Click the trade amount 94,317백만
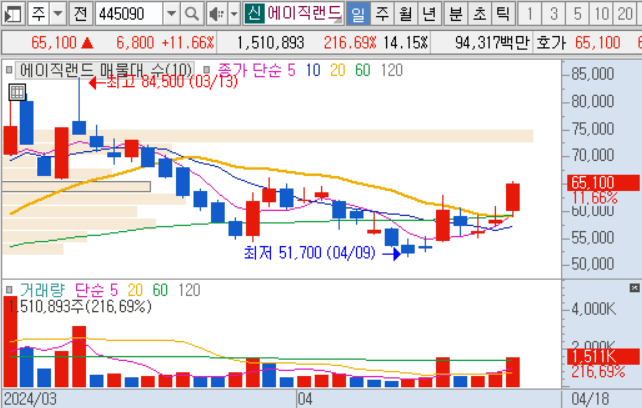Image resolution: width=642 pixels, height=408 pixels. 492,43
